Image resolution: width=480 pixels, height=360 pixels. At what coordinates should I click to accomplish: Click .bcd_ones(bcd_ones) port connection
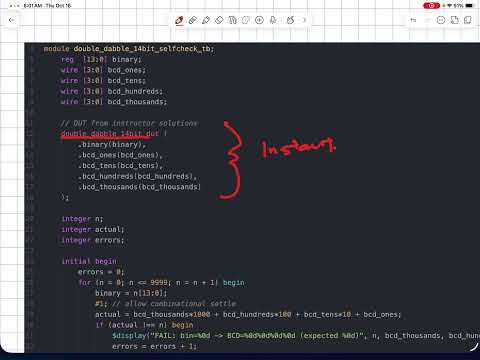click(x=120, y=155)
